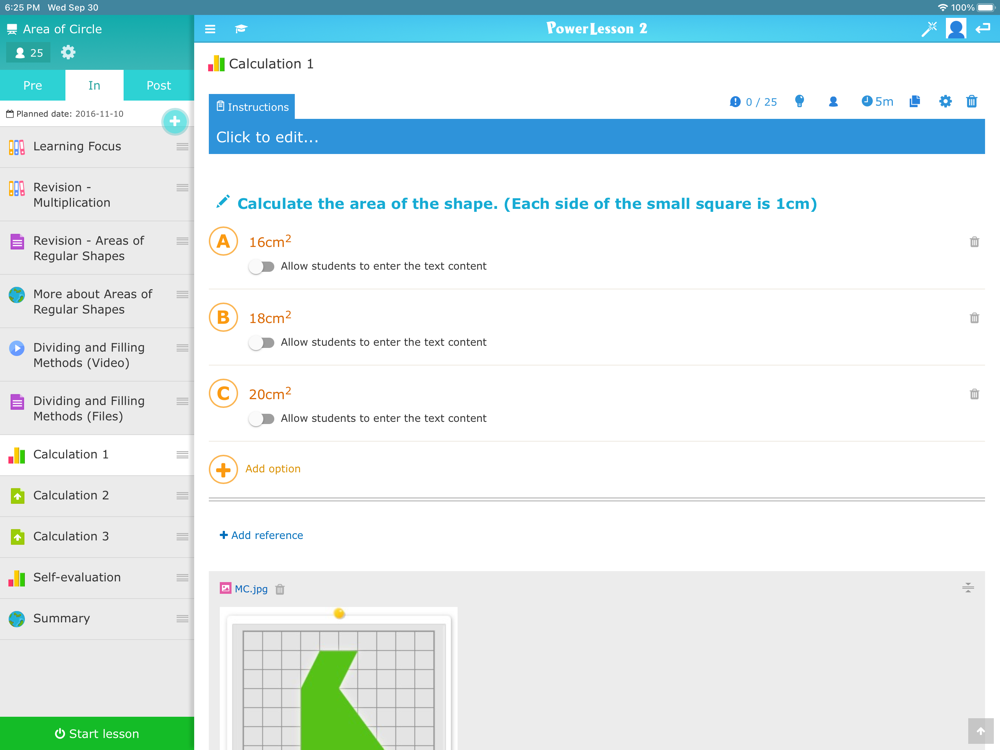Click the Start lesson button
Viewport: 1000px width, 750px height.
click(97, 733)
